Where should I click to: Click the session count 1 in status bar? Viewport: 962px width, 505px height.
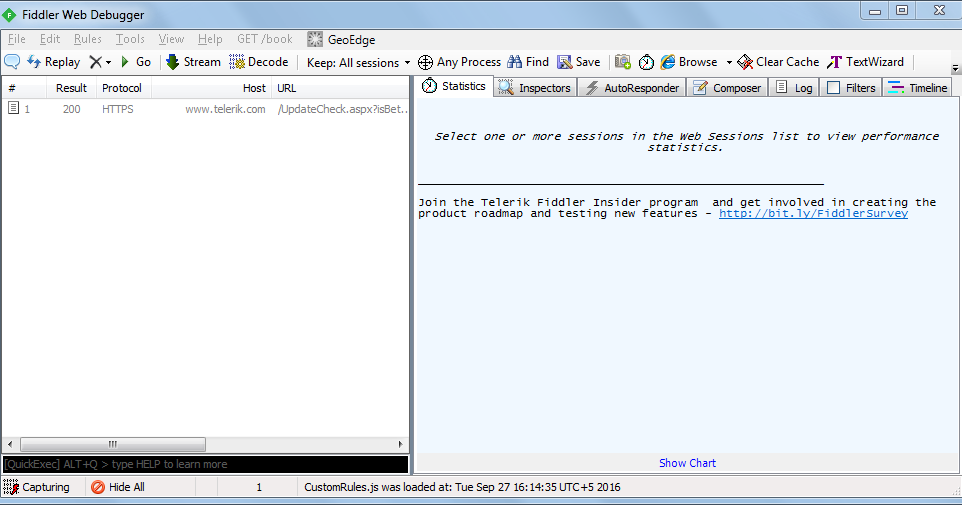point(259,487)
